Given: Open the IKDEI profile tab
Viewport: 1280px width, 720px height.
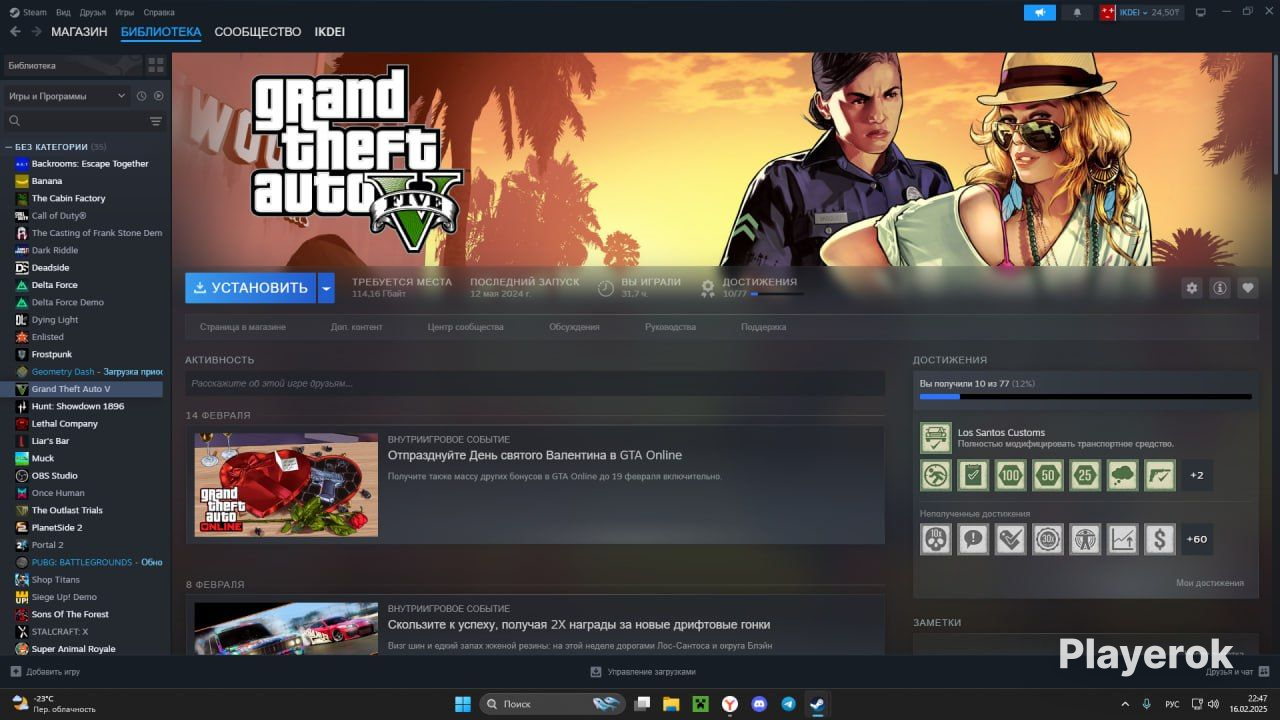Looking at the screenshot, I should [330, 32].
